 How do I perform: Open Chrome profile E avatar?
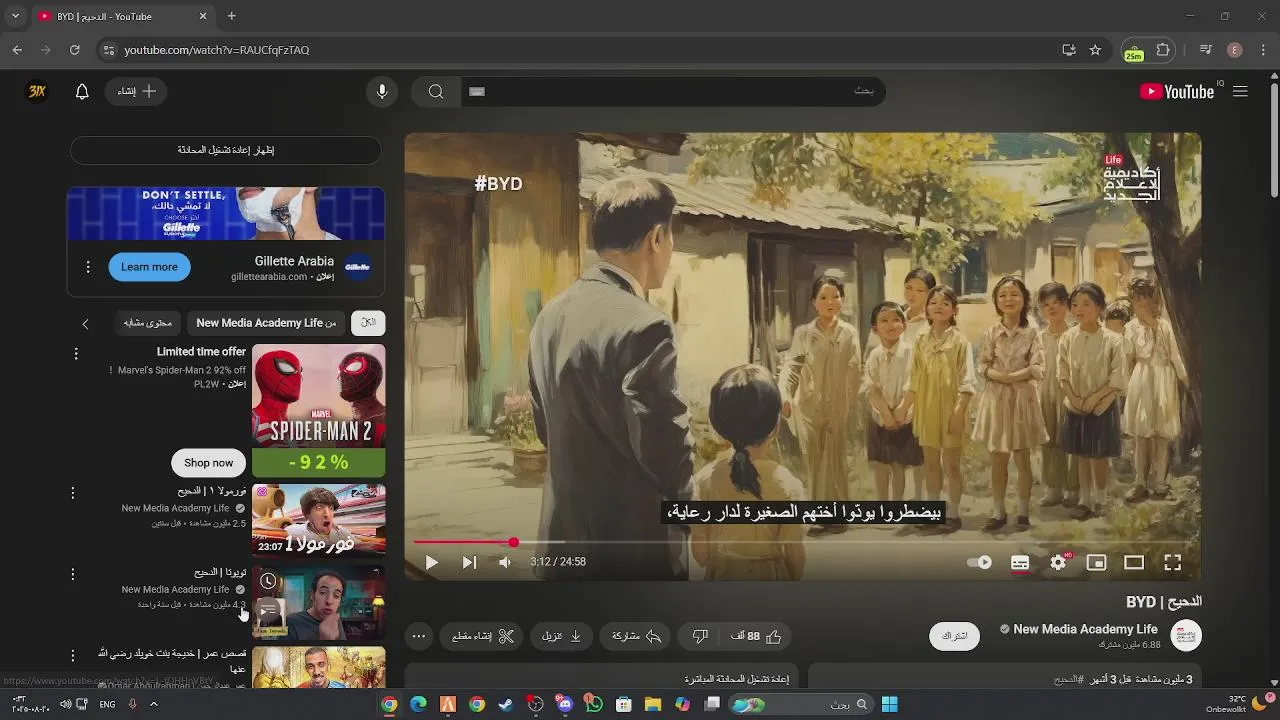[1234, 50]
